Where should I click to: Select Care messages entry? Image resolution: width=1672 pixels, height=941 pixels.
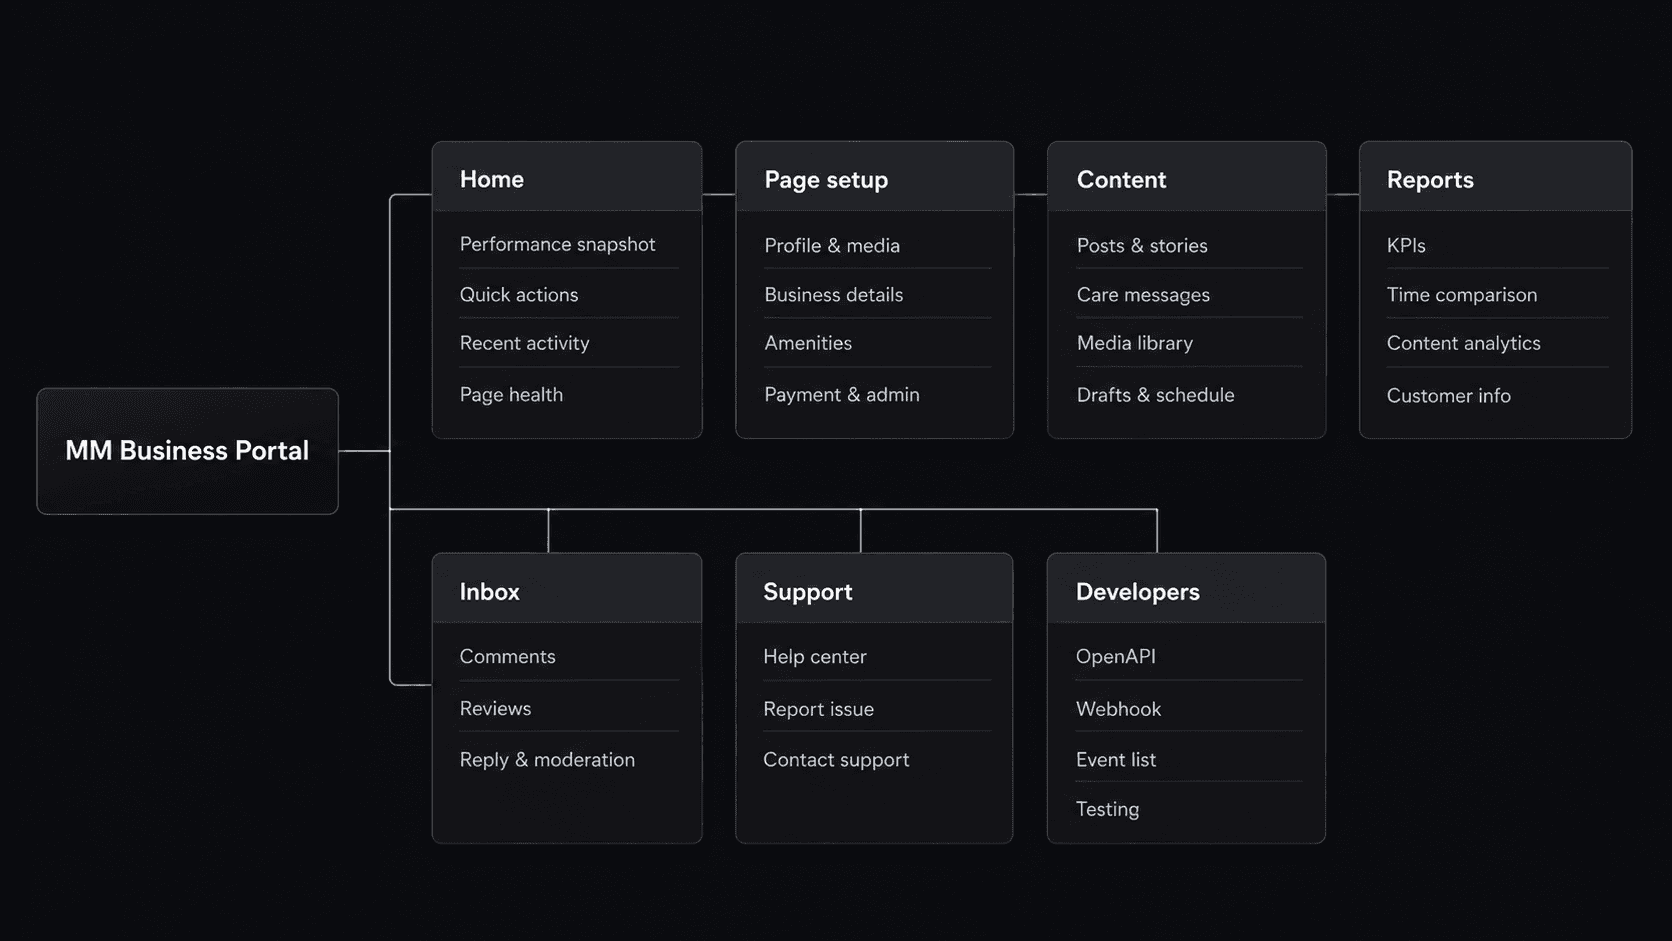[1143, 294]
